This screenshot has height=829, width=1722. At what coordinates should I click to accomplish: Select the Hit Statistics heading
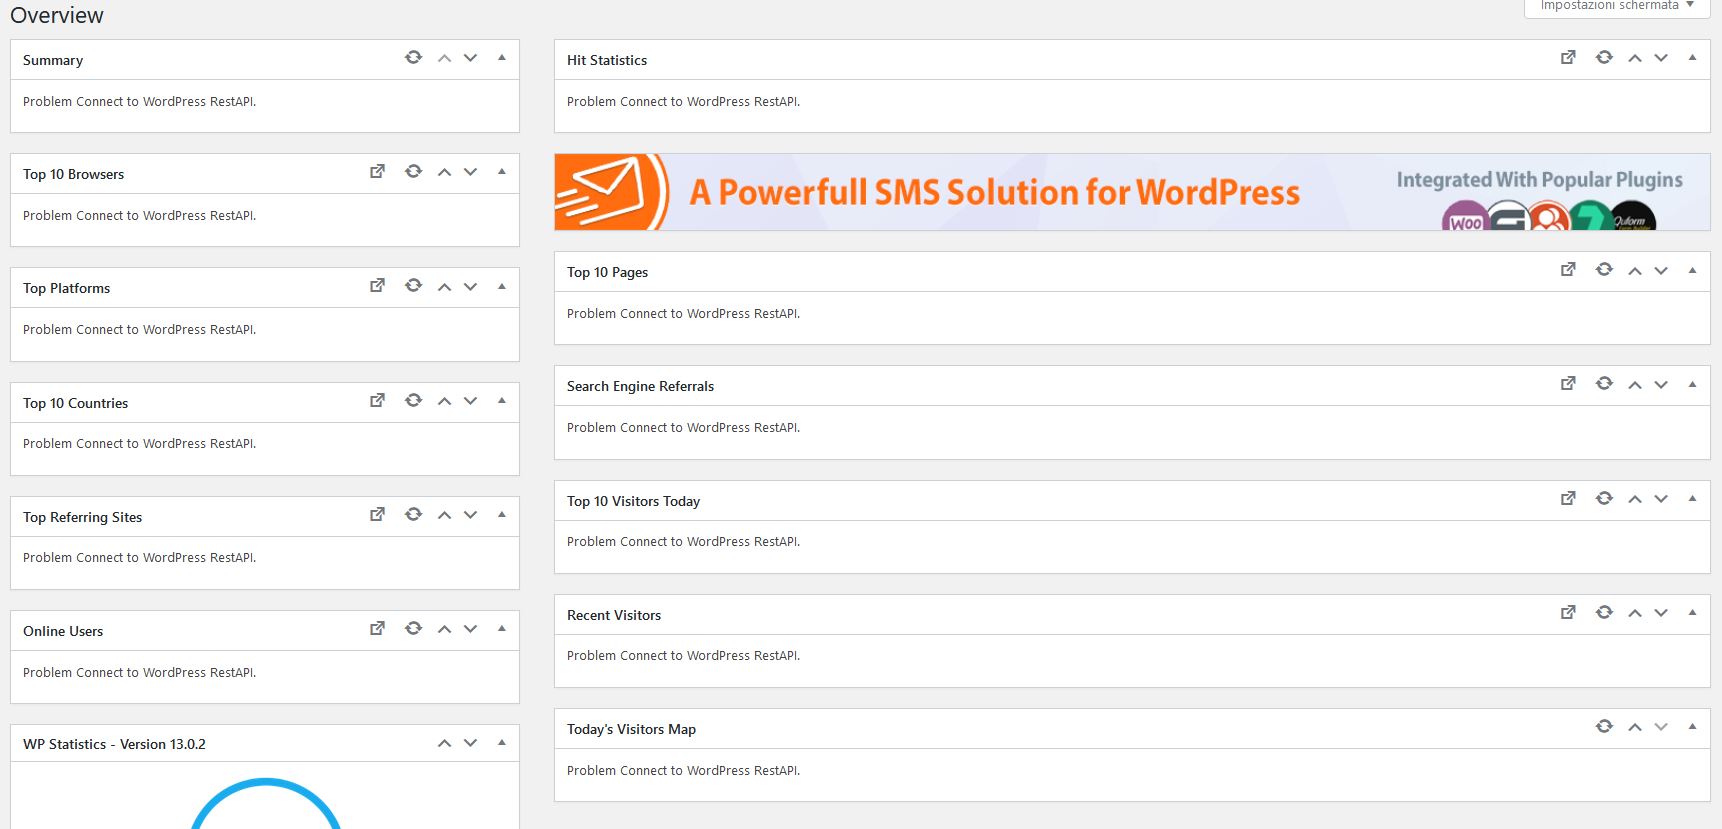coord(607,60)
